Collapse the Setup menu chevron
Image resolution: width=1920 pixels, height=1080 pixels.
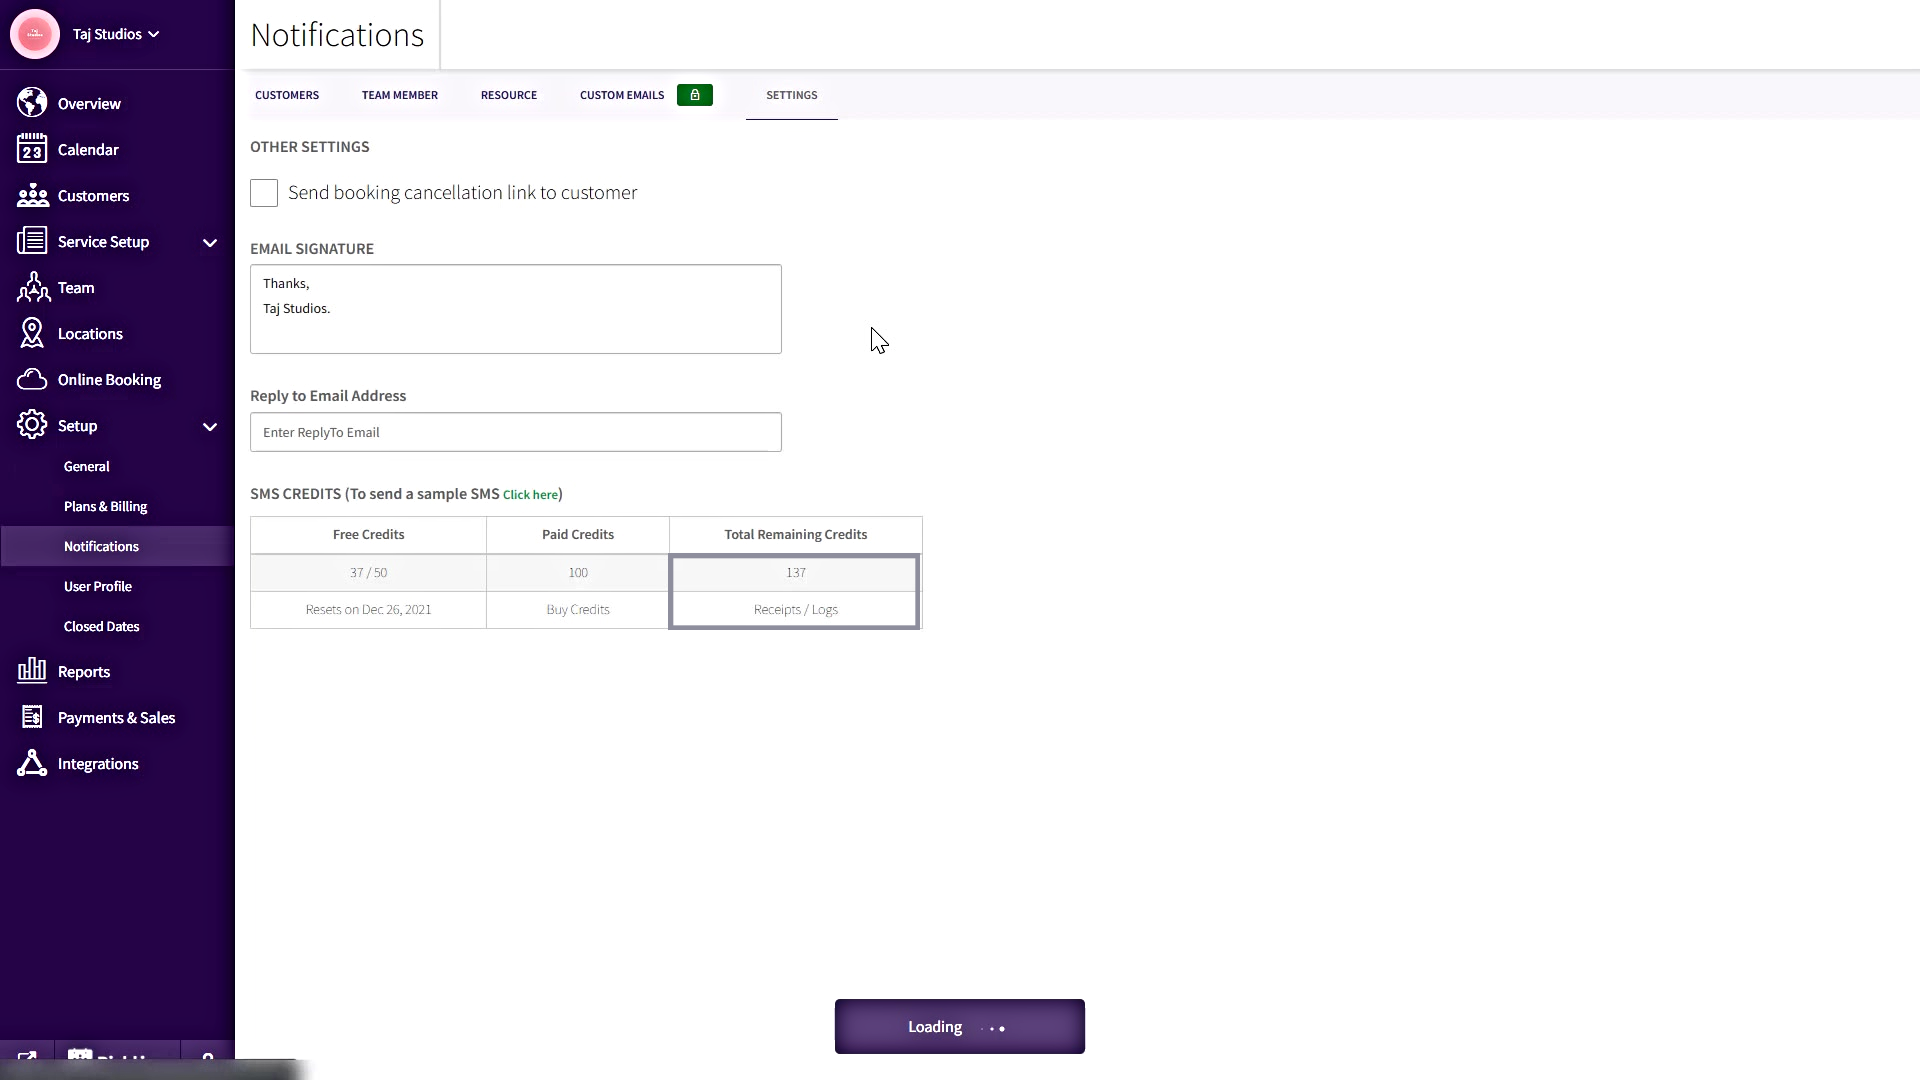[210, 427]
